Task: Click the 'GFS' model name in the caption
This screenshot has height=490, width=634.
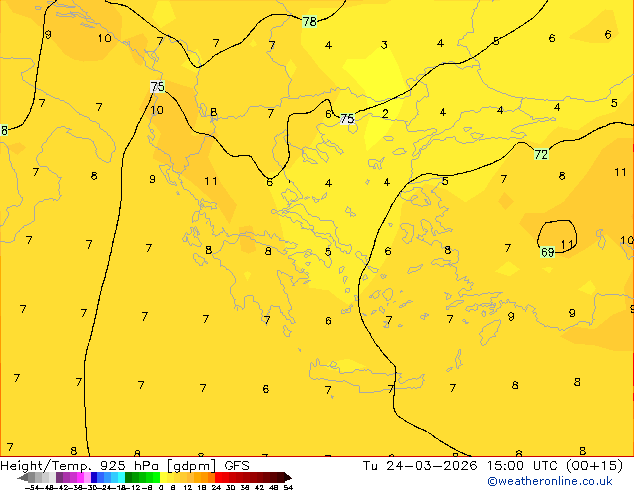Action: pos(237,466)
